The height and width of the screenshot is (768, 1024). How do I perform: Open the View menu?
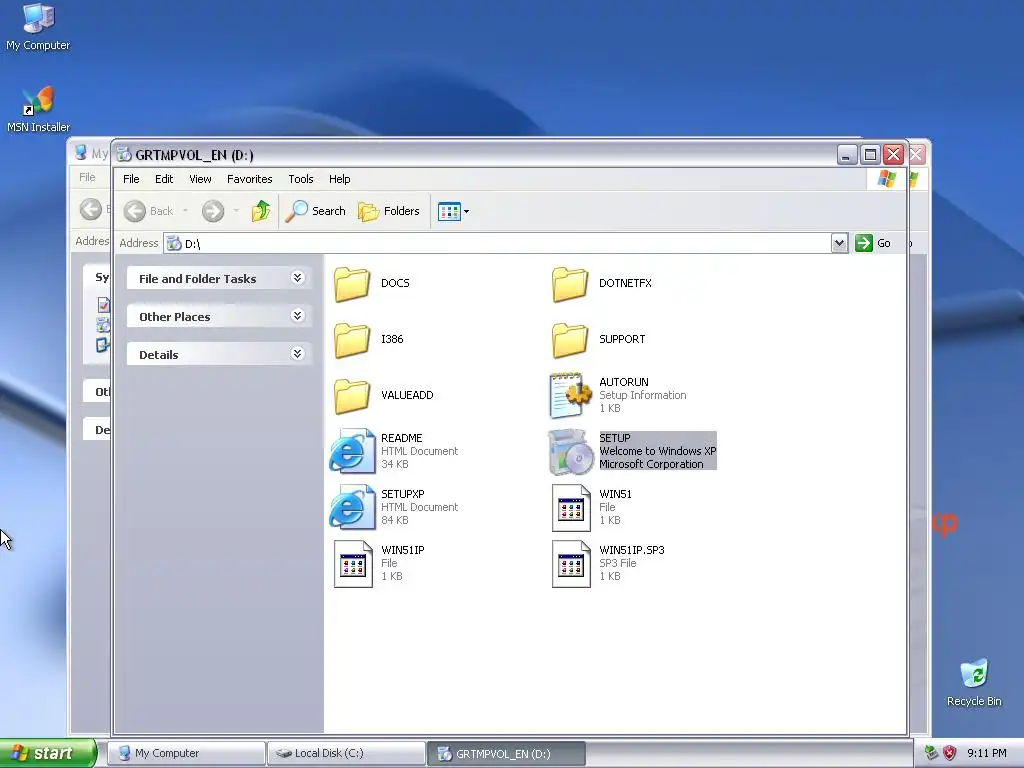[200, 179]
